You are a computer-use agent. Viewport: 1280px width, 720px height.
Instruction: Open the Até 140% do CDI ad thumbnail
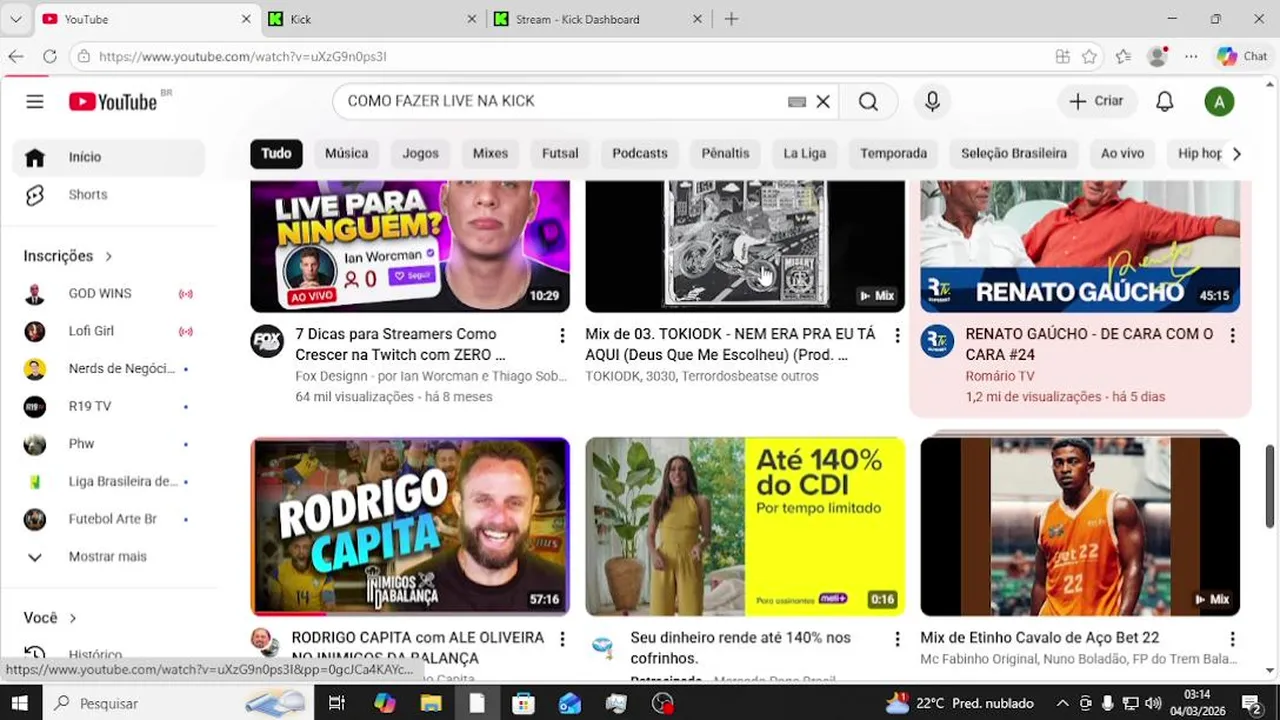click(x=745, y=526)
